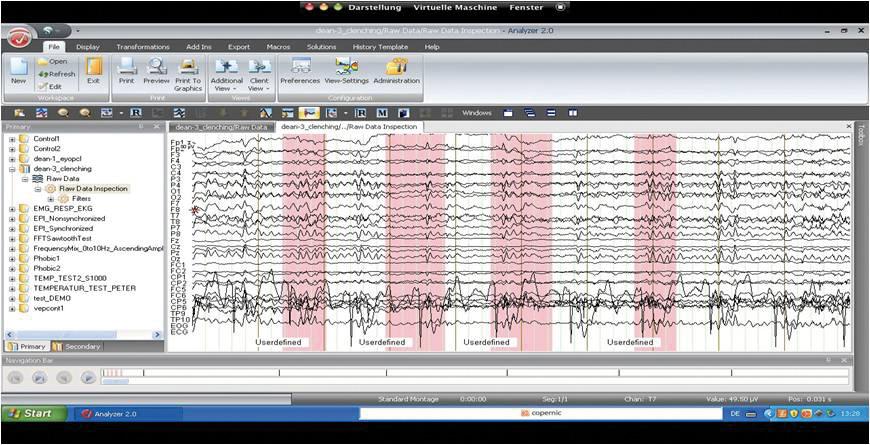
Task: Click the tile horizontally windows icon
Action: tap(552, 113)
